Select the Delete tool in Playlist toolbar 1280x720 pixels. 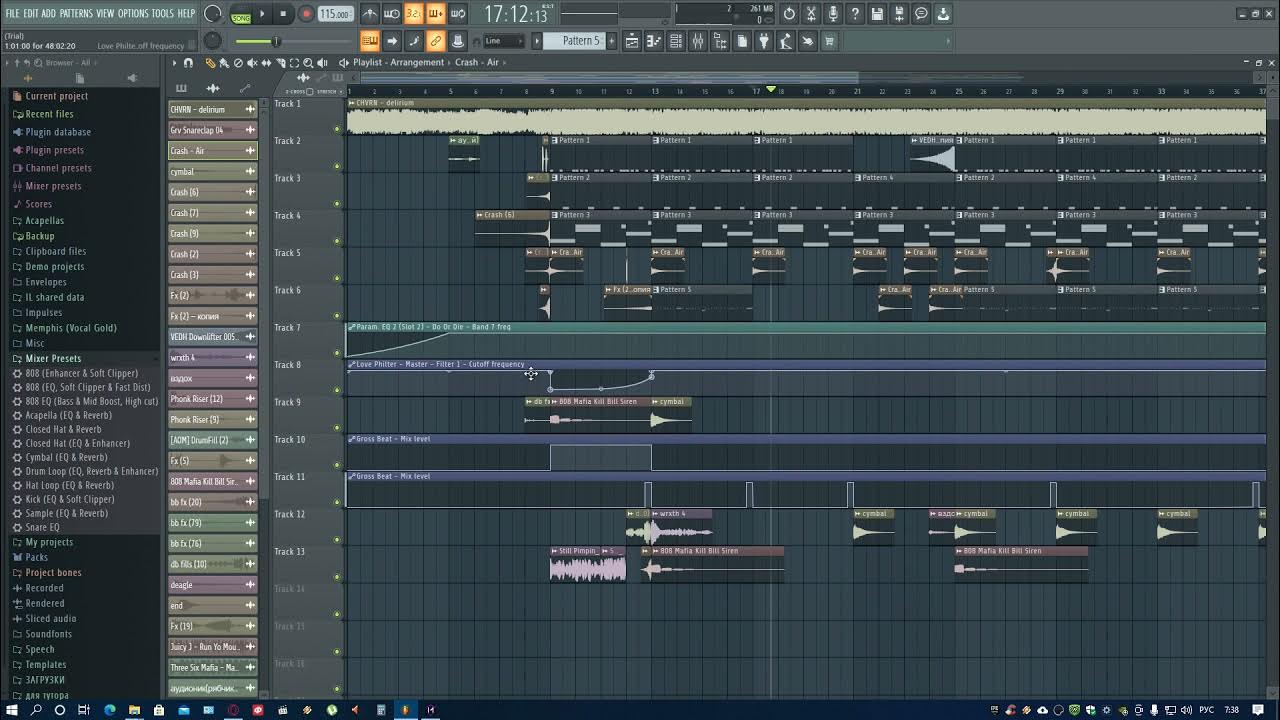click(238, 62)
